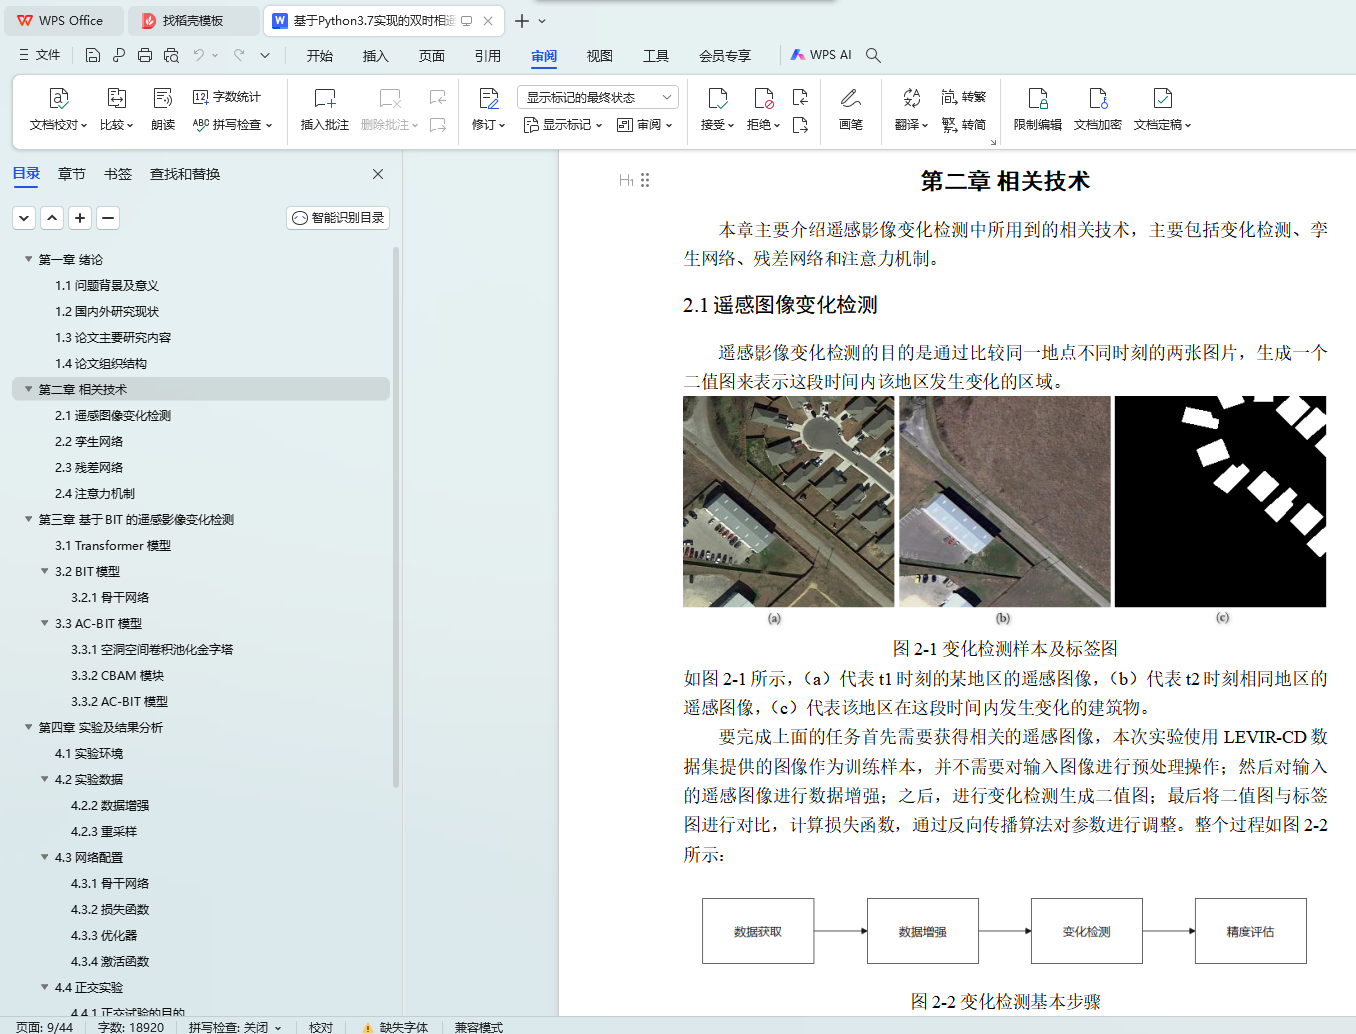Switch to 书签 tab in navigation pane
Viewport: 1356px width, 1034px height.
pos(118,174)
